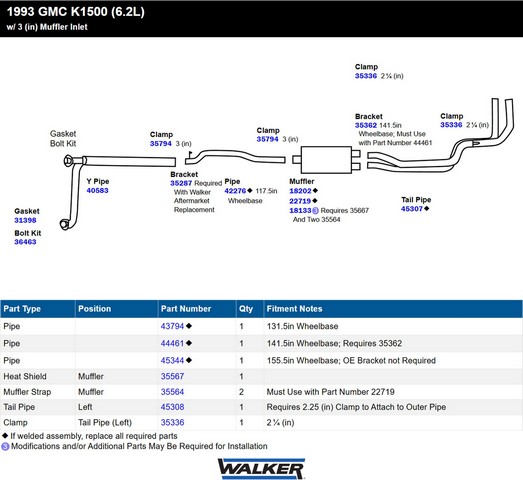
Task: Open Tail Pipe part number 45307
Action: click(412, 209)
